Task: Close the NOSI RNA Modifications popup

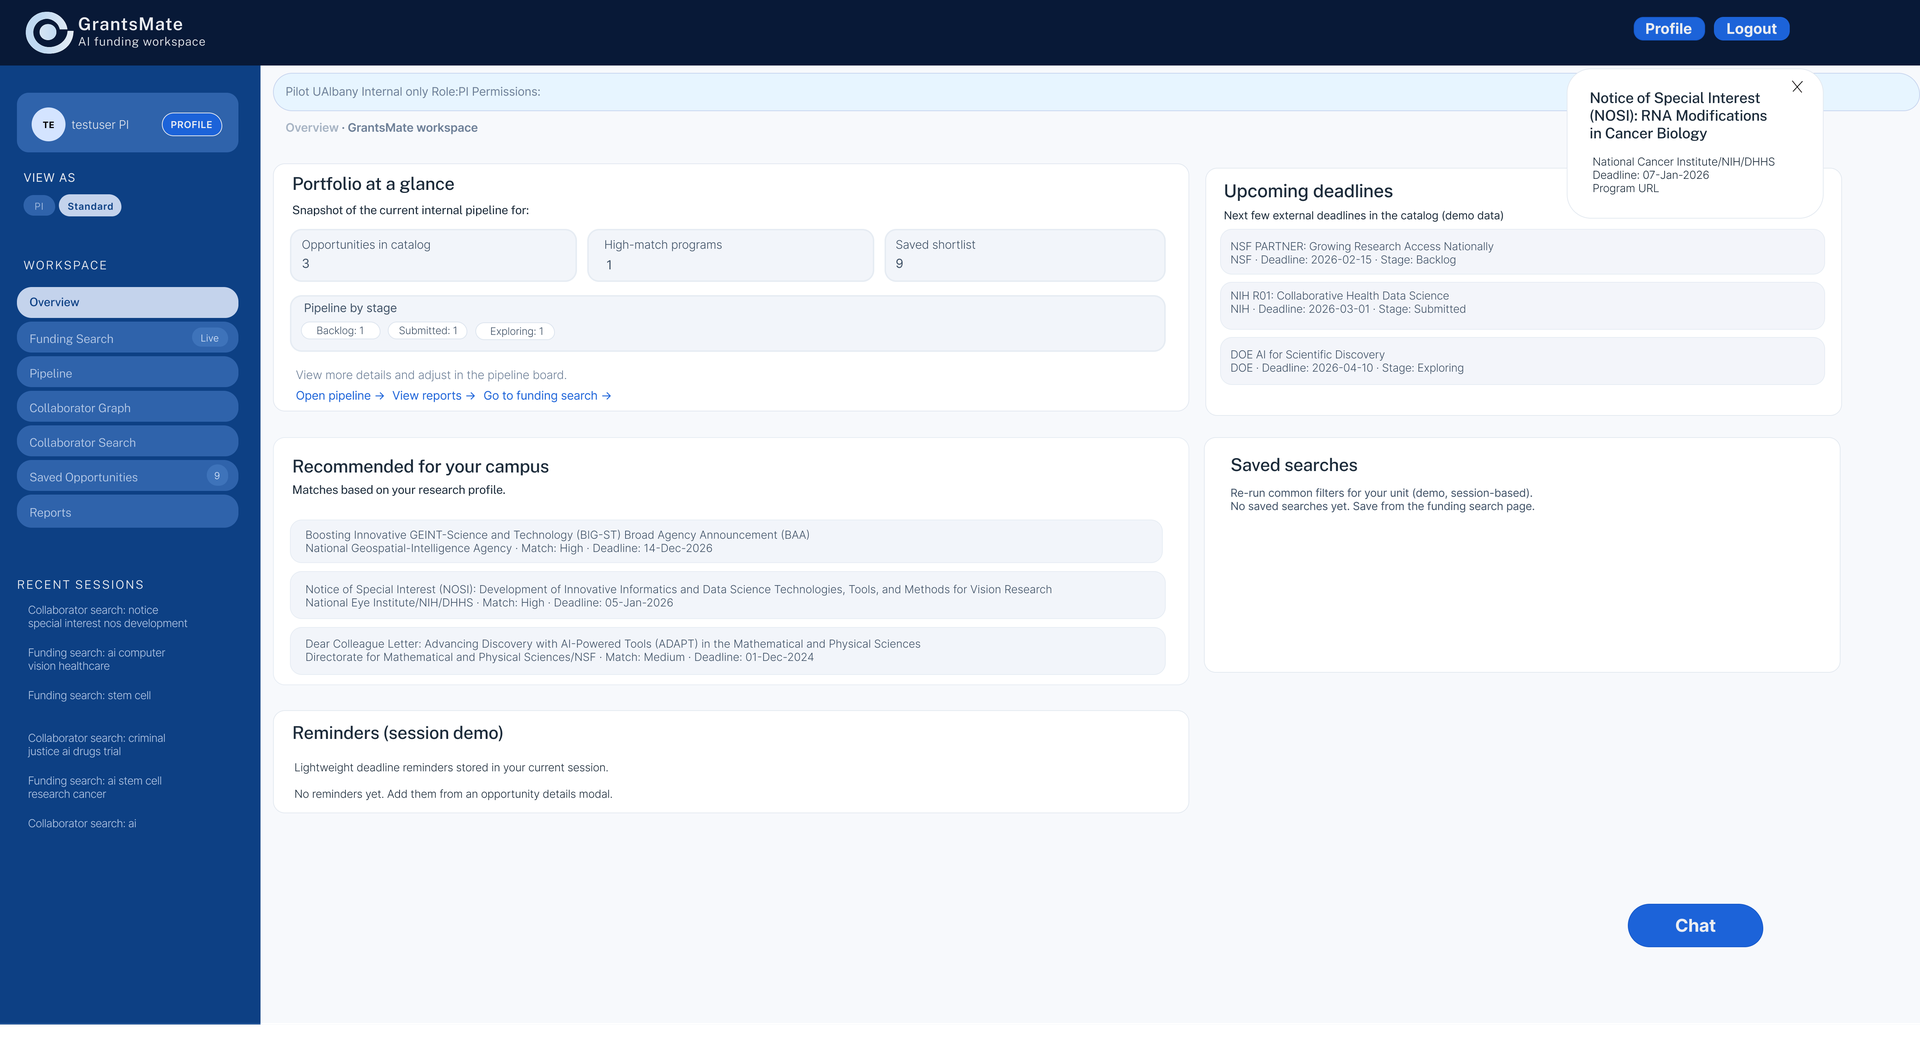Action: (x=1797, y=87)
